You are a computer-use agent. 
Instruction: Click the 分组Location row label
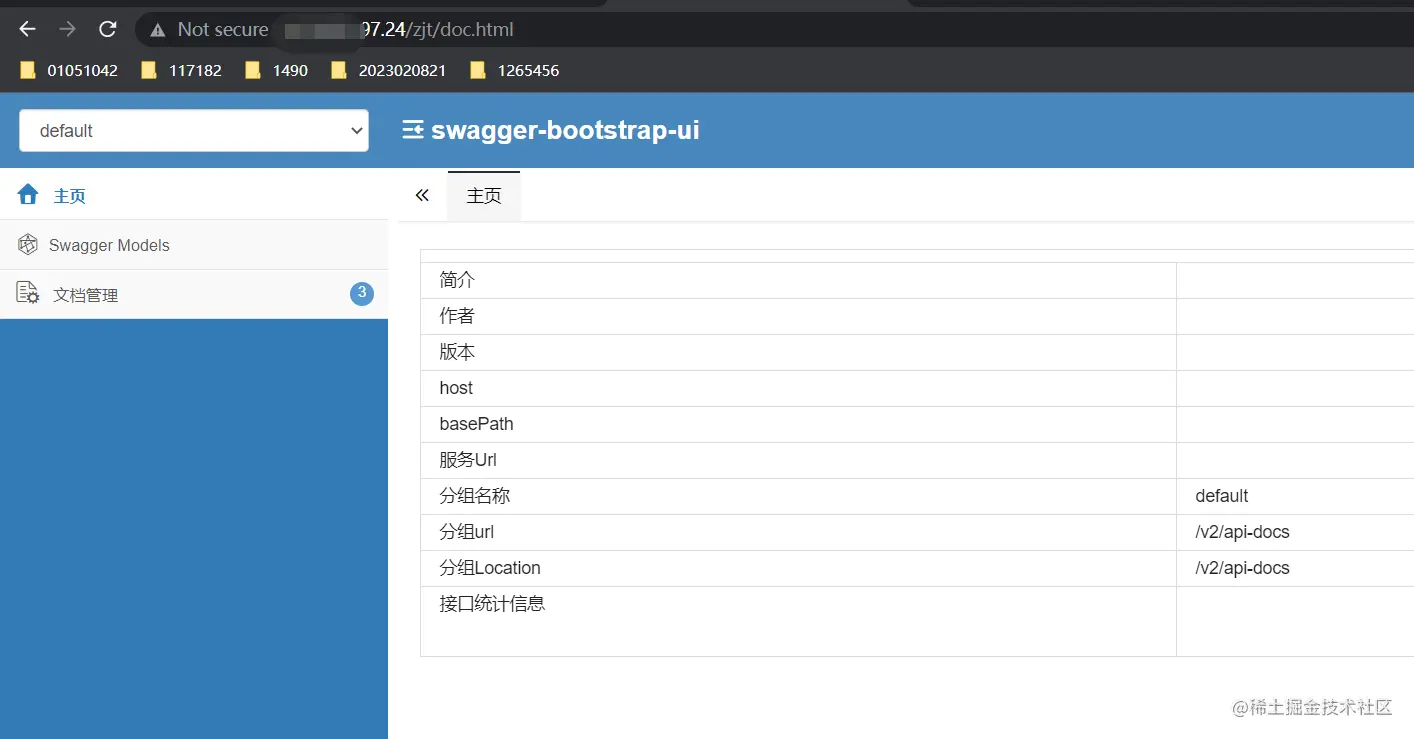(x=490, y=568)
